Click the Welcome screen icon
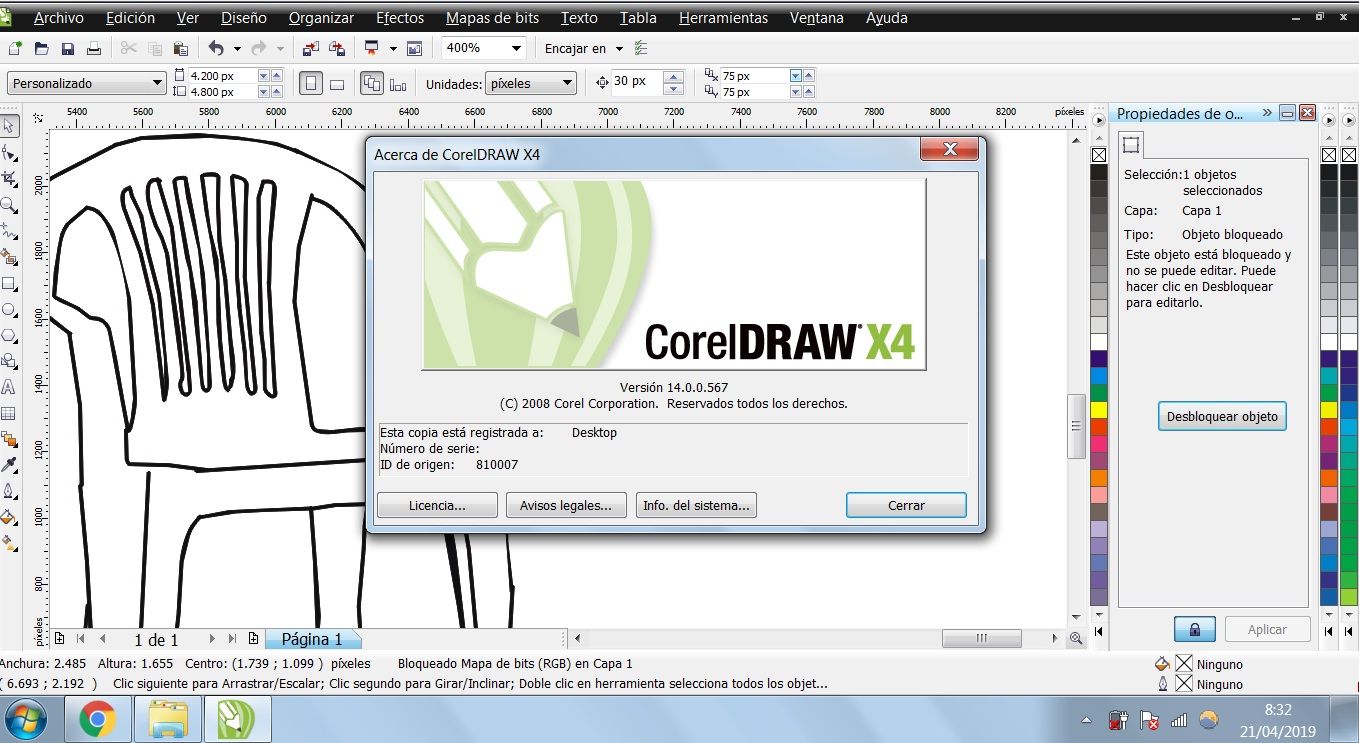The image size is (1359, 743). tap(415, 48)
